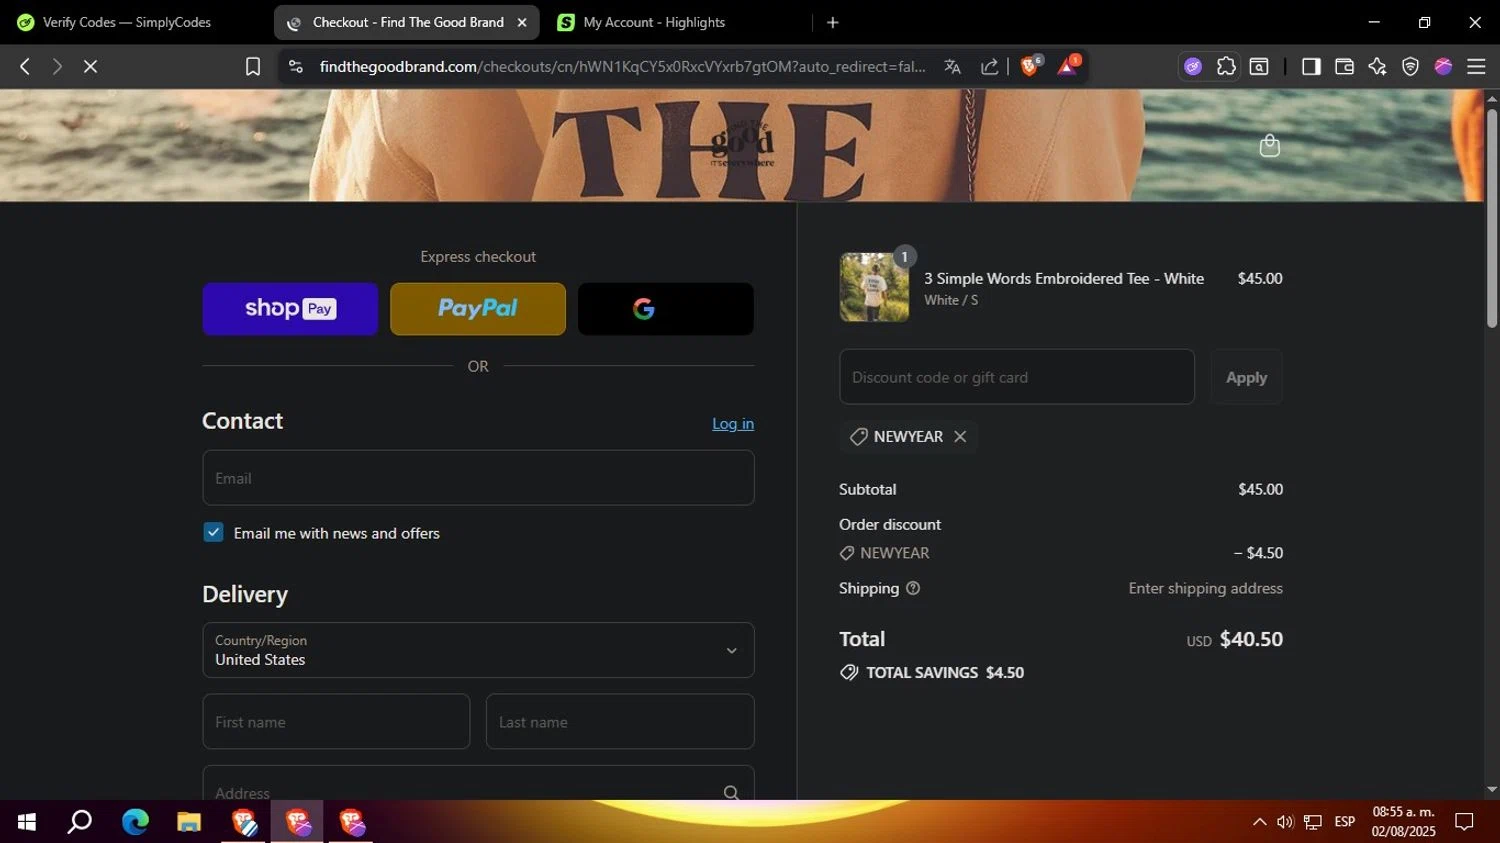Viewport: 1500px width, 843px height.
Task: Pay with Google Pay button
Action: pos(666,308)
